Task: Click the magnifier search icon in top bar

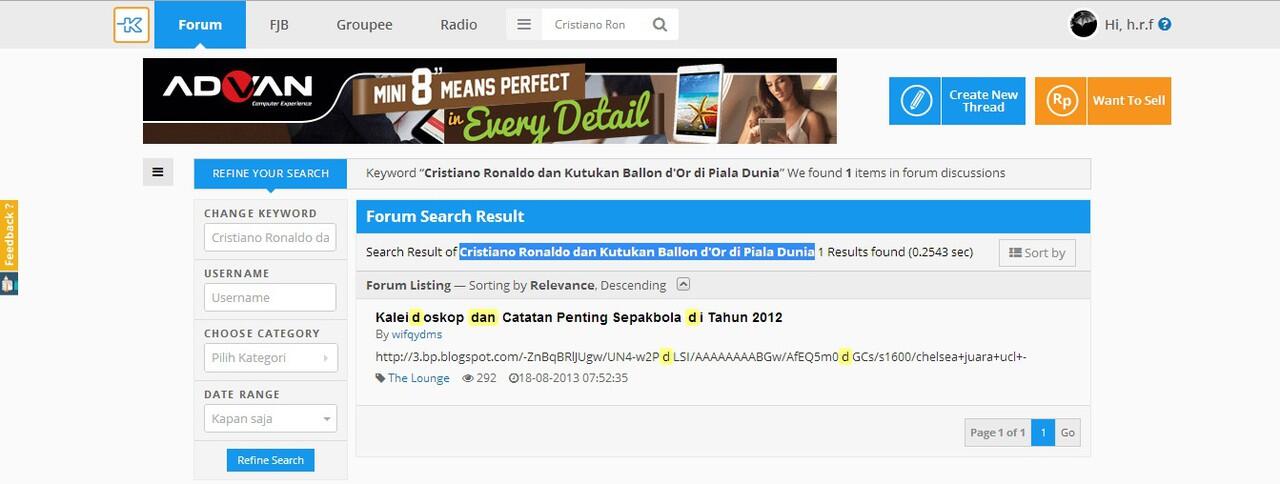Action: pyautogui.click(x=660, y=24)
